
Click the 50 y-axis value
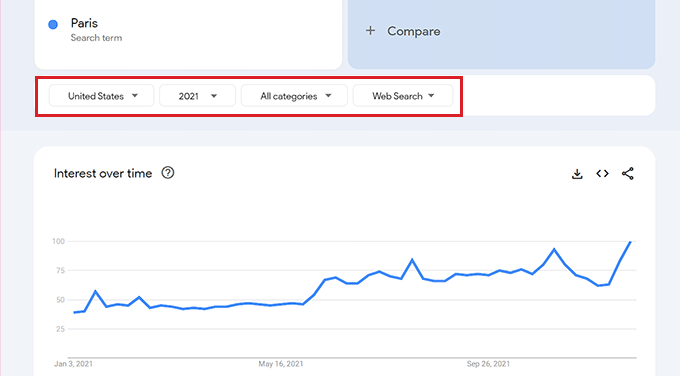click(60, 300)
